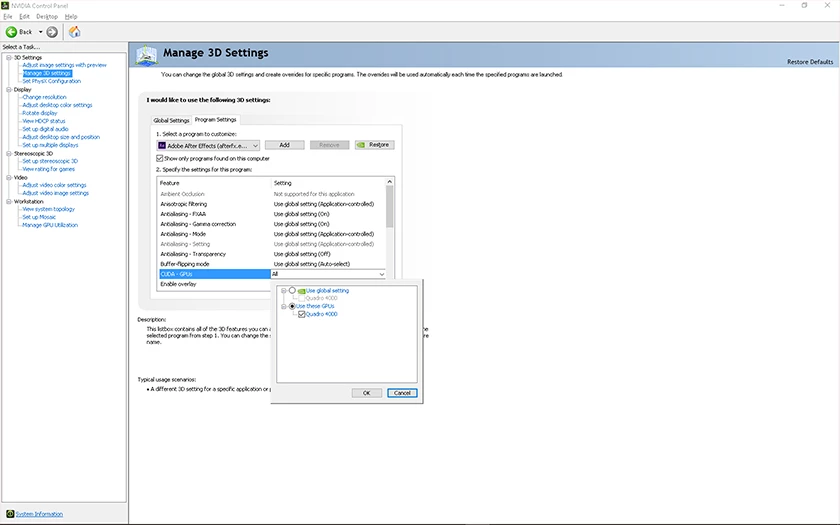Select the Enable overlay row
The width and height of the screenshot is (840, 525).
[214, 284]
